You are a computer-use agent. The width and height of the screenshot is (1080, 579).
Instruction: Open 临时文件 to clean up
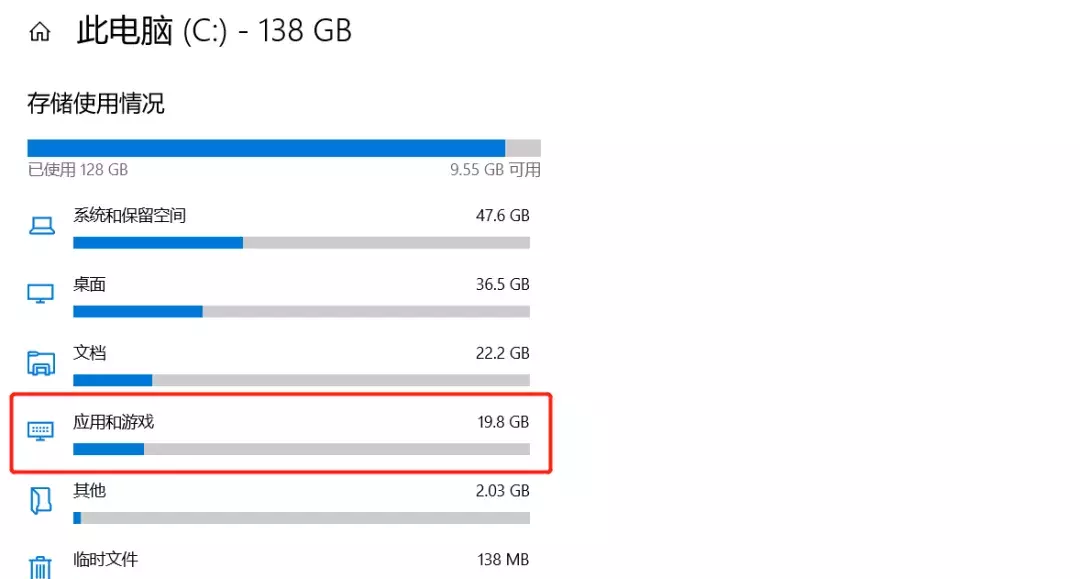(281, 563)
